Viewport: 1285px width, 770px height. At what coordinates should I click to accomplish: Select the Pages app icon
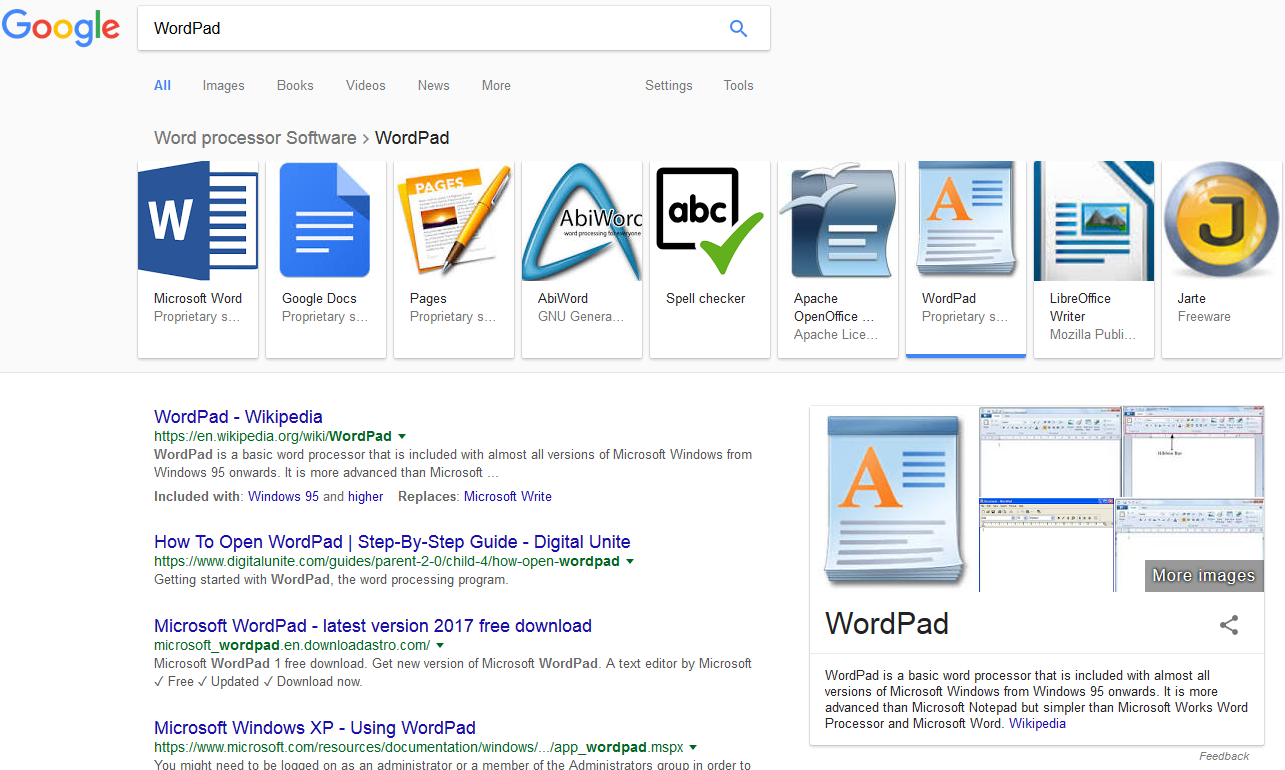(x=453, y=221)
